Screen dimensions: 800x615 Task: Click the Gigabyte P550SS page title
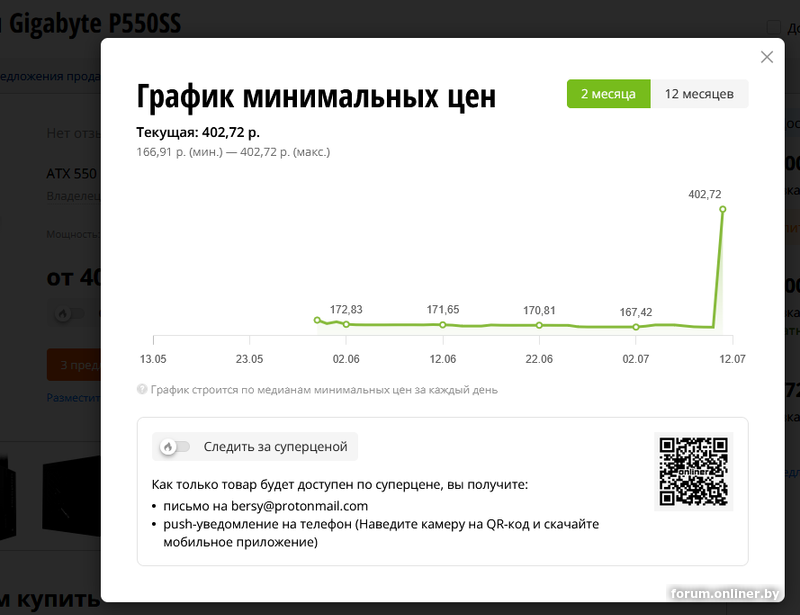pos(95,23)
